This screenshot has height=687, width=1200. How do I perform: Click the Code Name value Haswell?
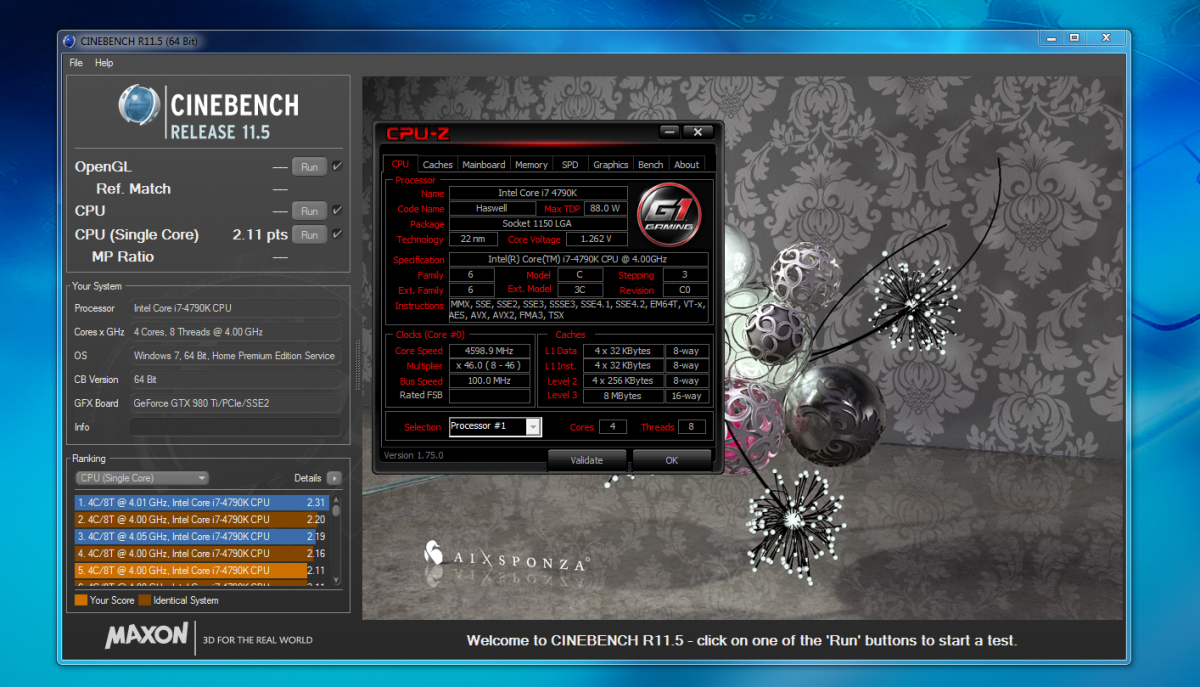[492, 208]
